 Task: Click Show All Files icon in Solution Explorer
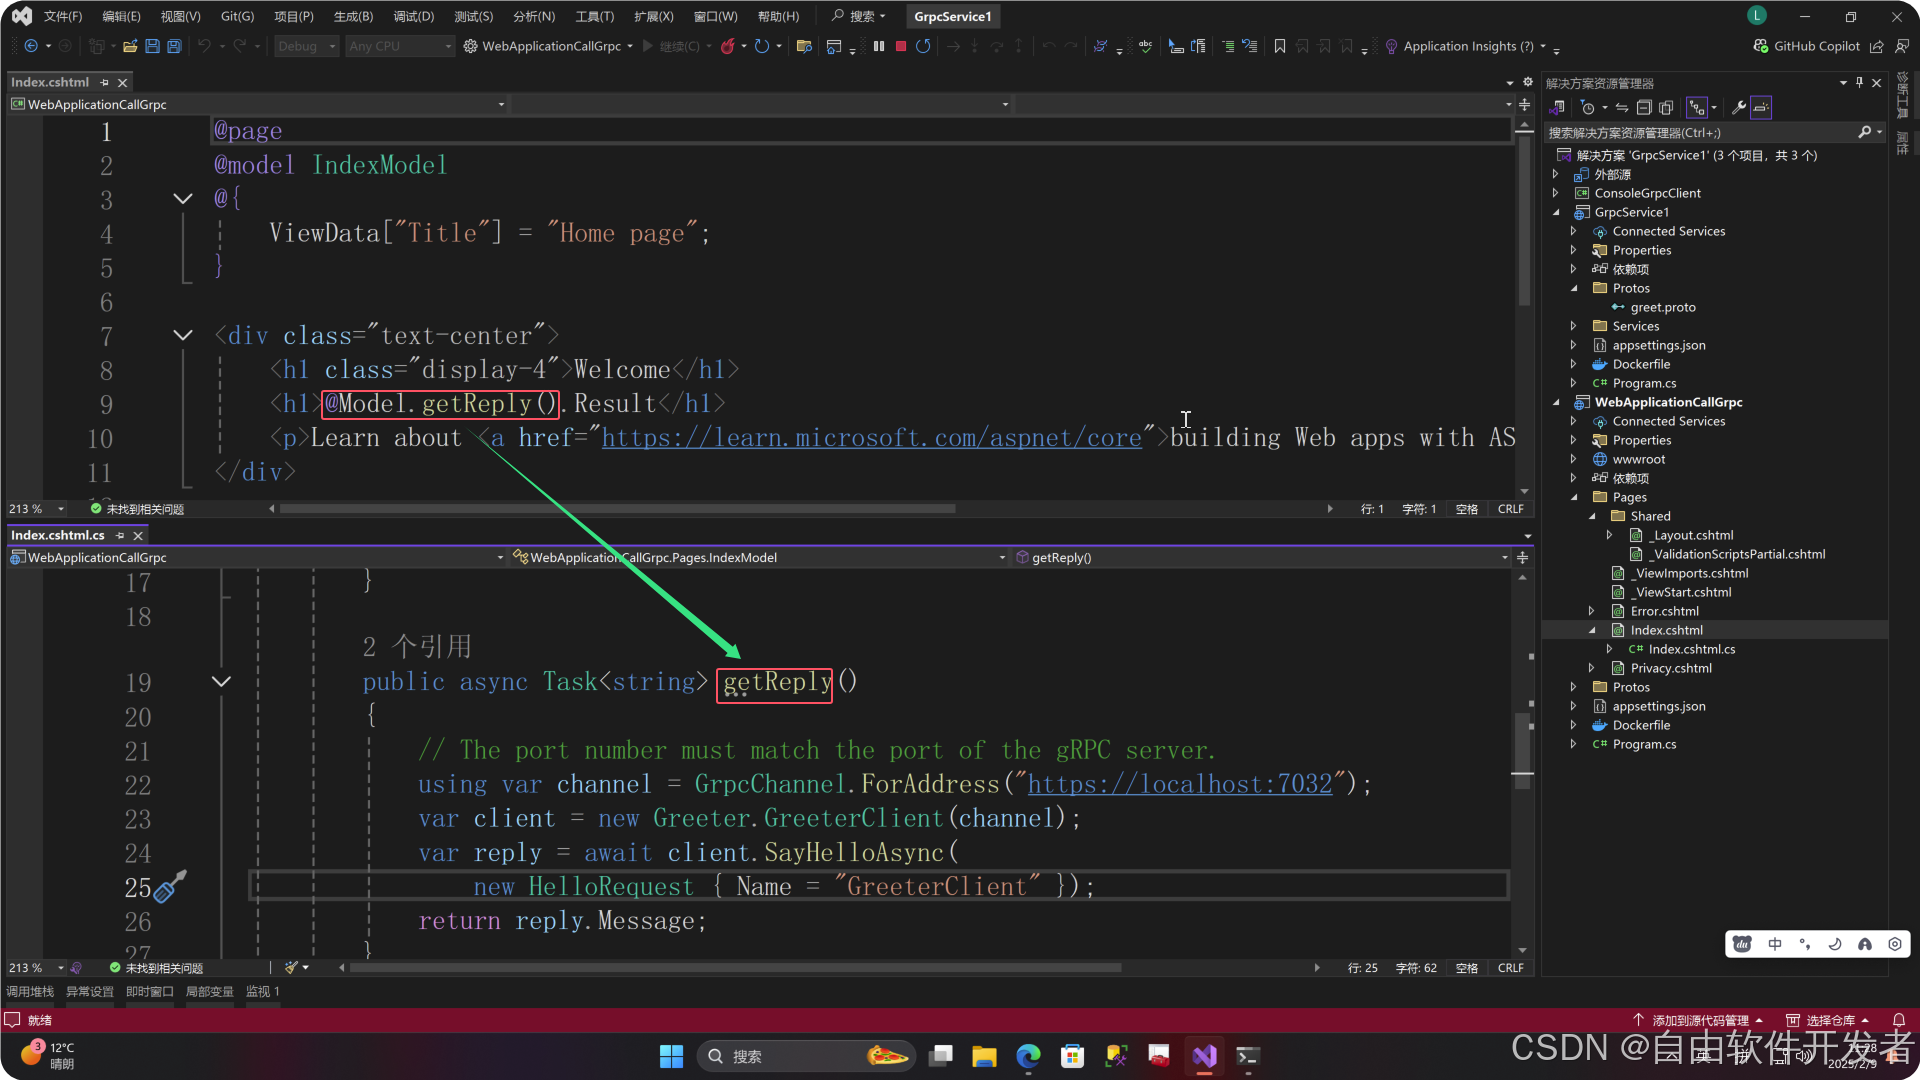(1666, 107)
